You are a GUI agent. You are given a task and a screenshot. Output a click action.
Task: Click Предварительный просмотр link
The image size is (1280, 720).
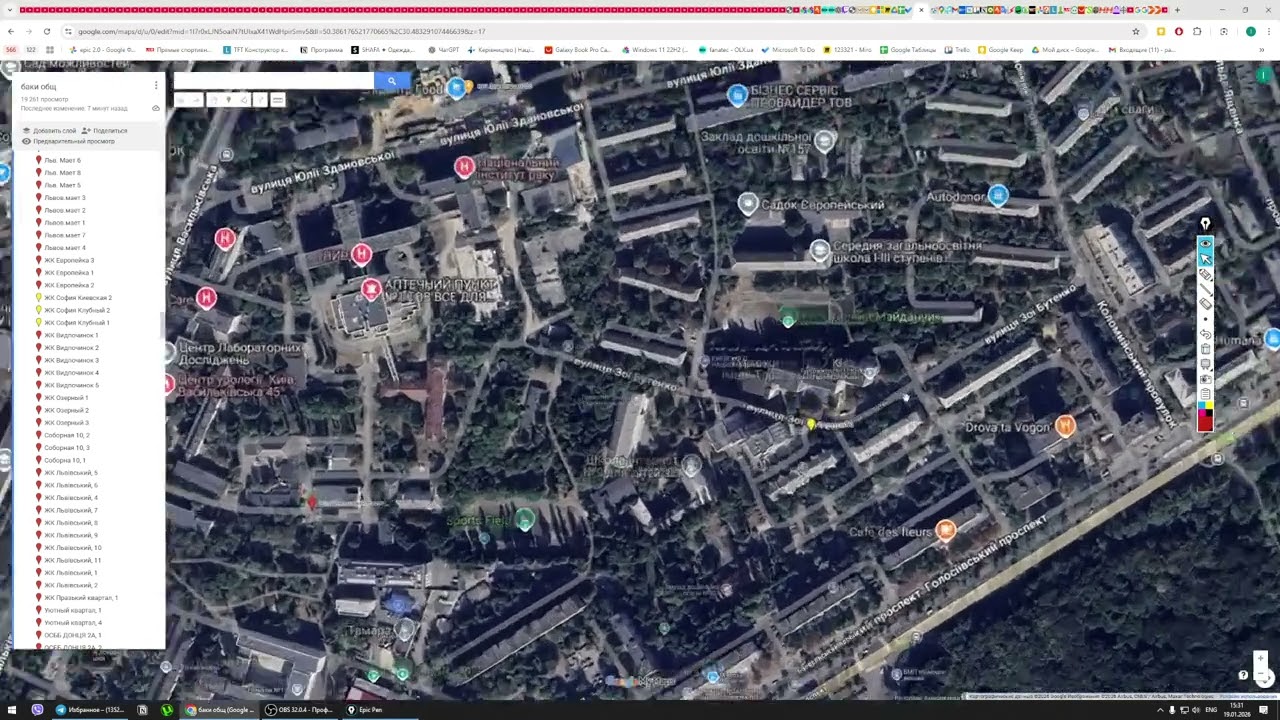pos(69,141)
